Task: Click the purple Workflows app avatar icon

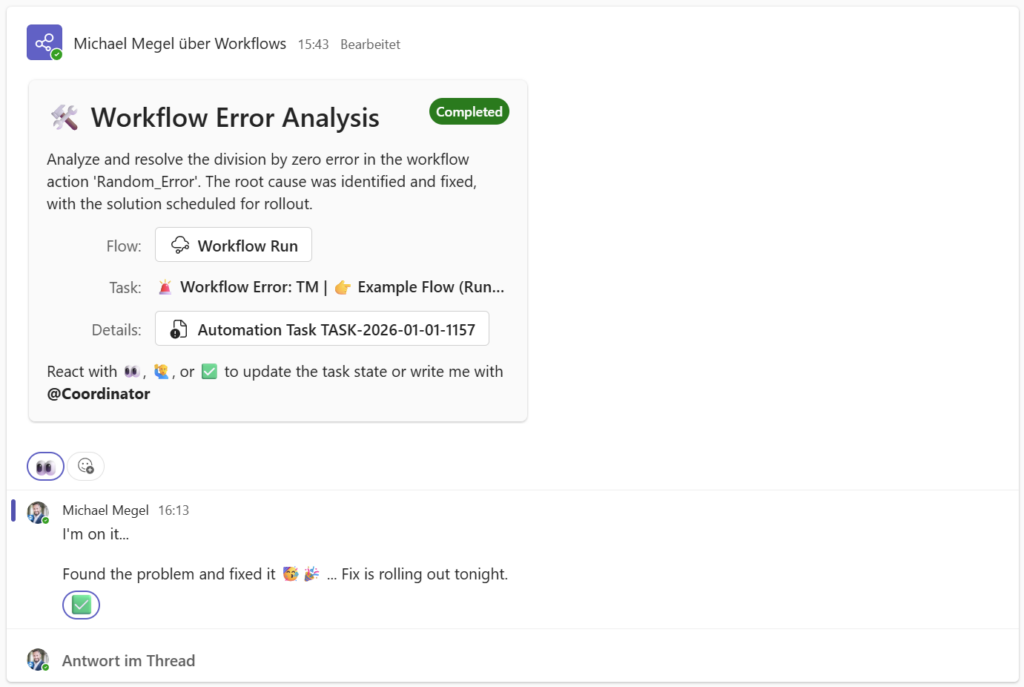Action: pos(44,43)
